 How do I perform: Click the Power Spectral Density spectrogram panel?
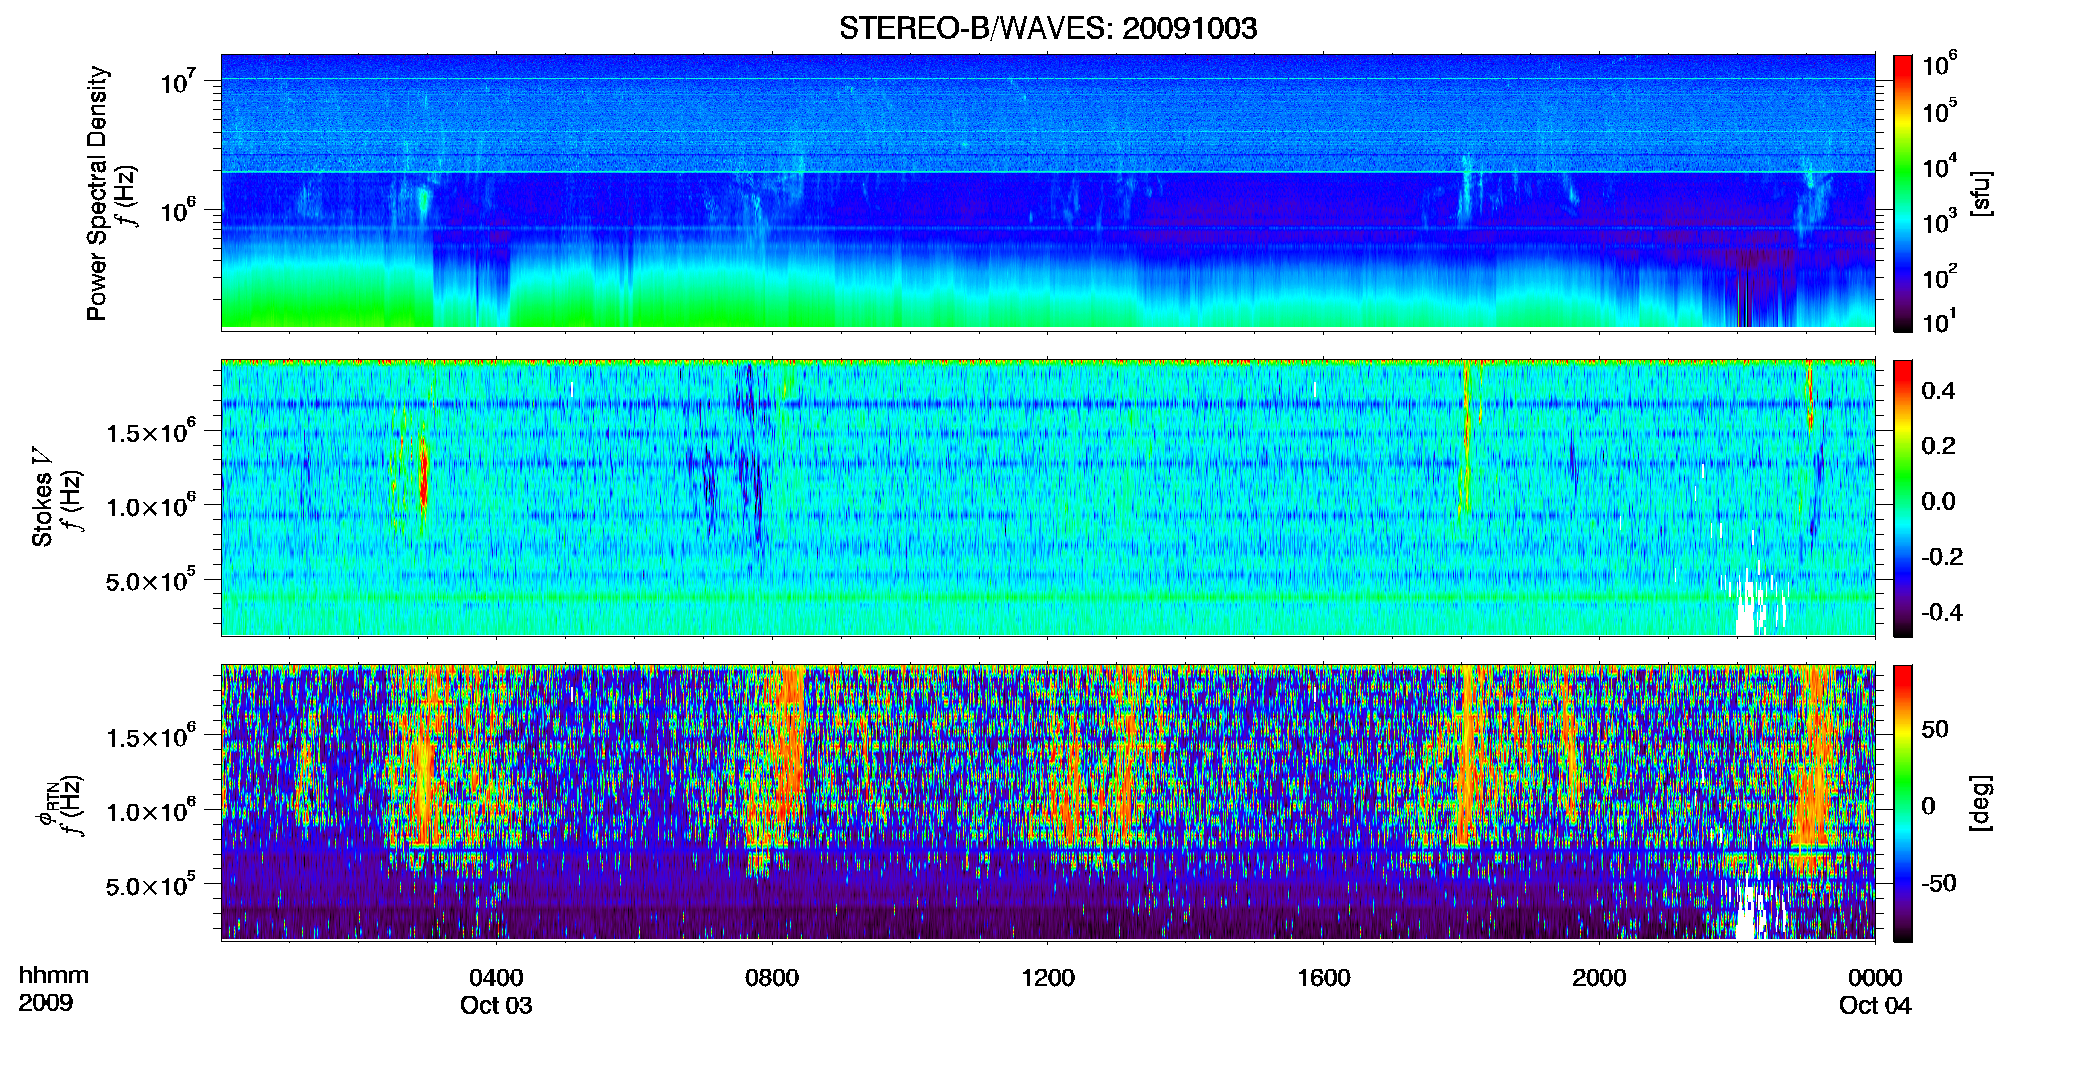[x=1048, y=192]
